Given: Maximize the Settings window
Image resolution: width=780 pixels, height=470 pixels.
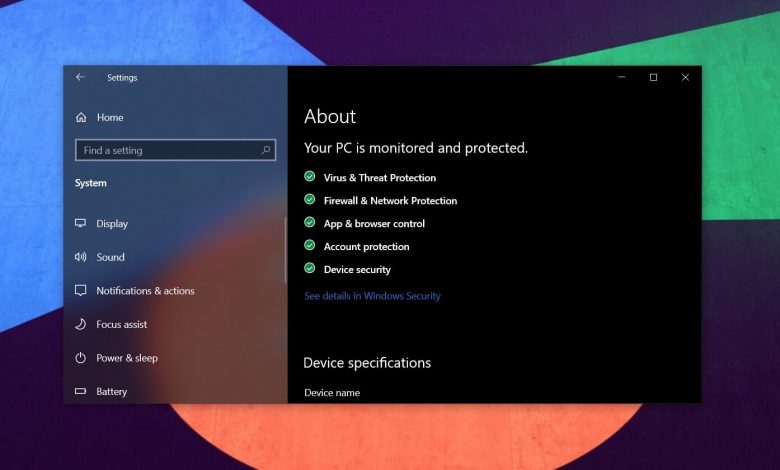Looking at the screenshot, I should 653,77.
